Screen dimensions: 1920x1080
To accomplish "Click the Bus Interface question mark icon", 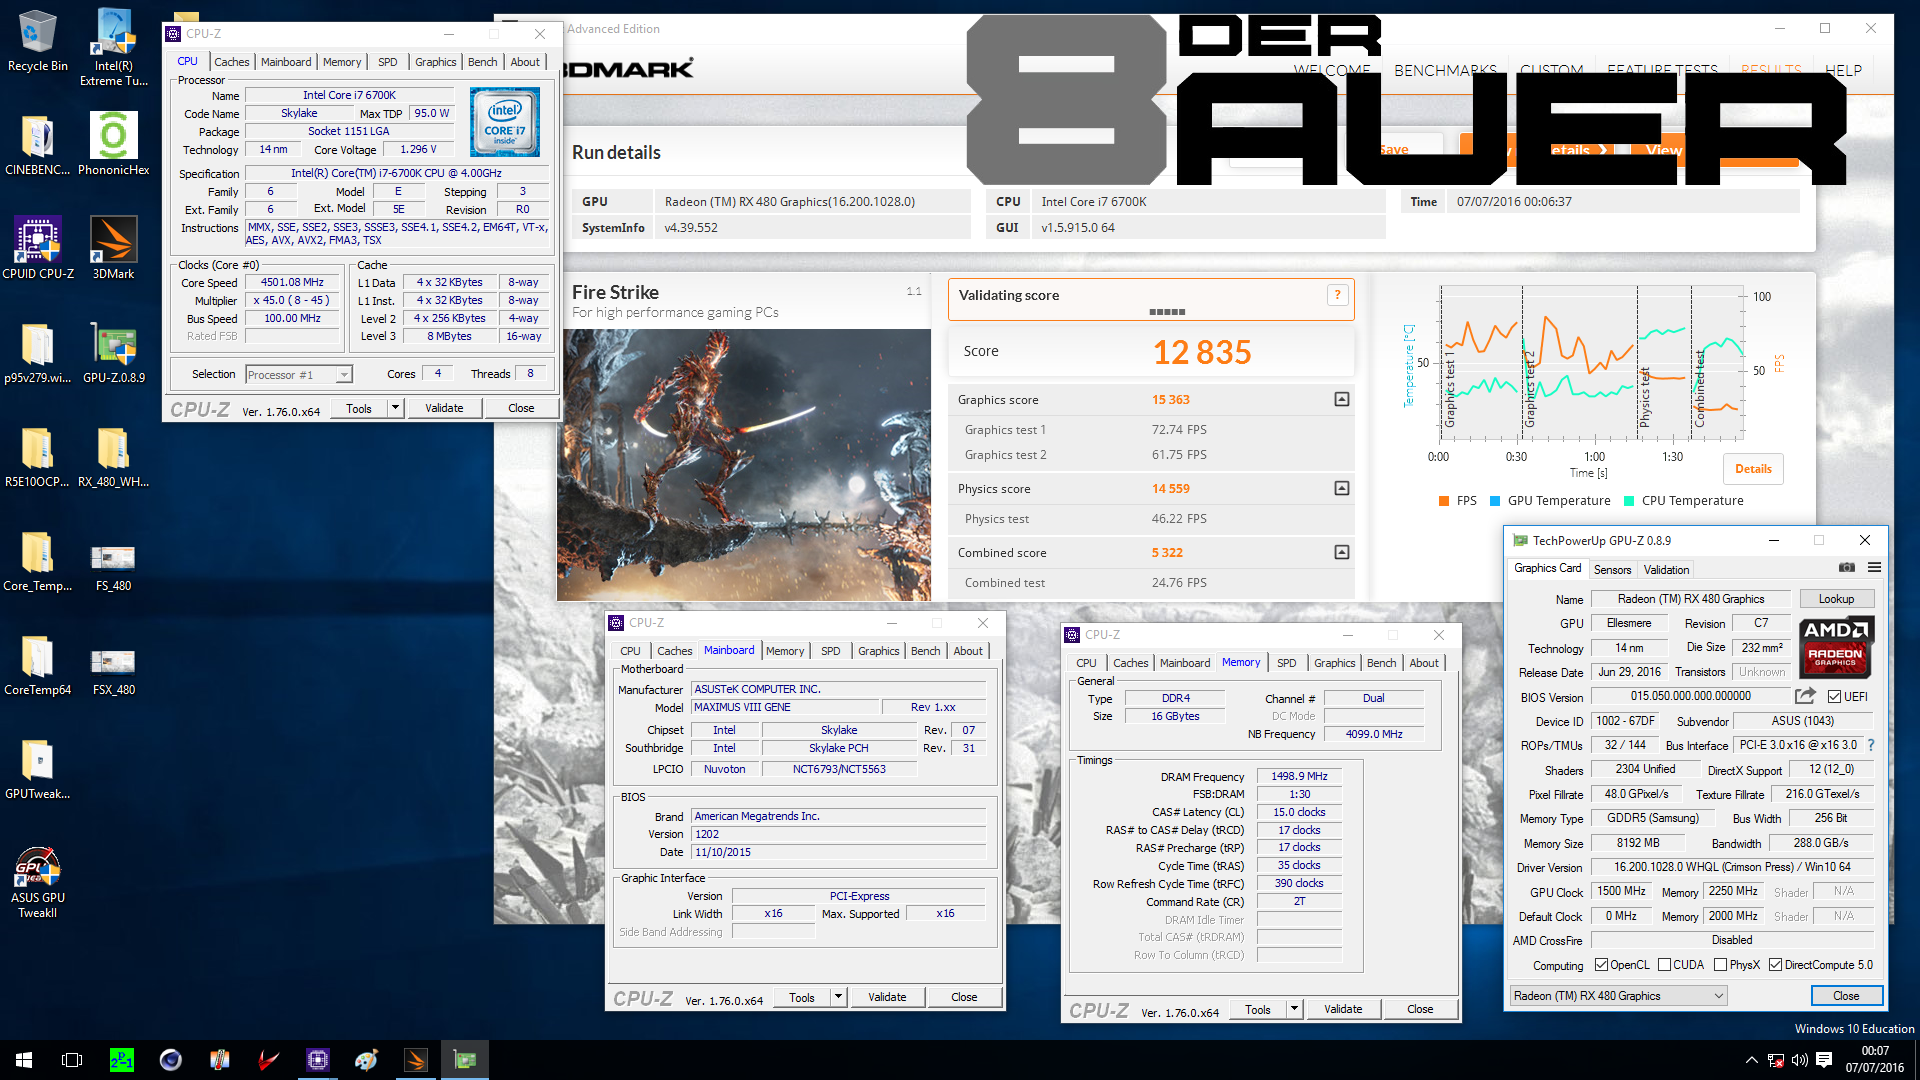I will tap(1871, 745).
